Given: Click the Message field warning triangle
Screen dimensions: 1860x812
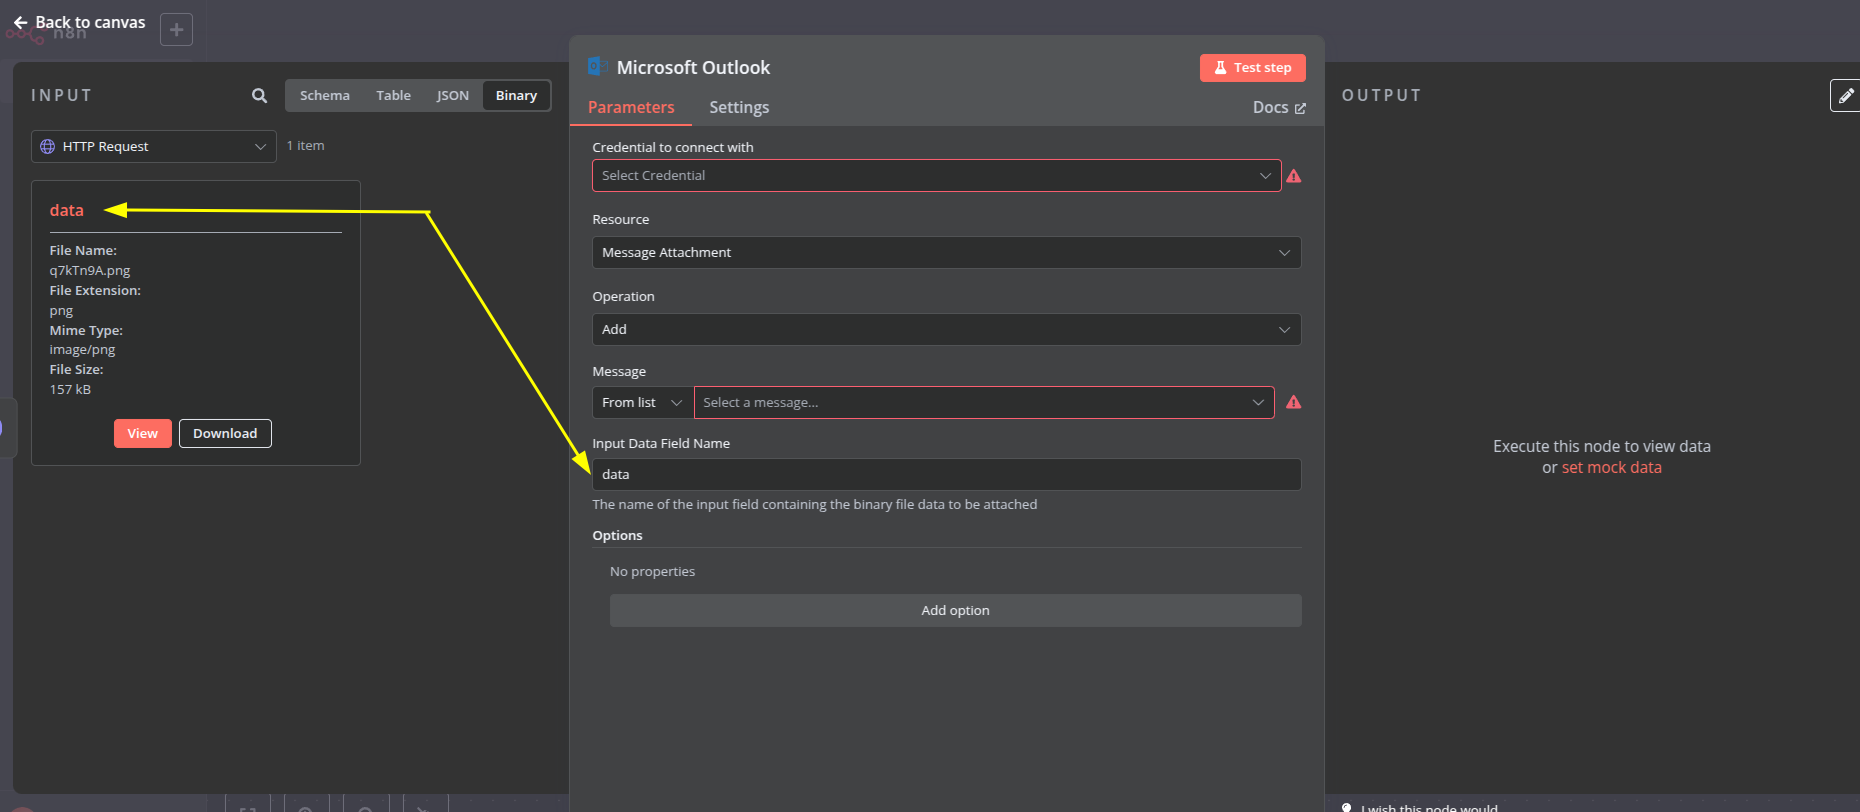Looking at the screenshot, I should pyautogui.click(x=1294, y=402).
